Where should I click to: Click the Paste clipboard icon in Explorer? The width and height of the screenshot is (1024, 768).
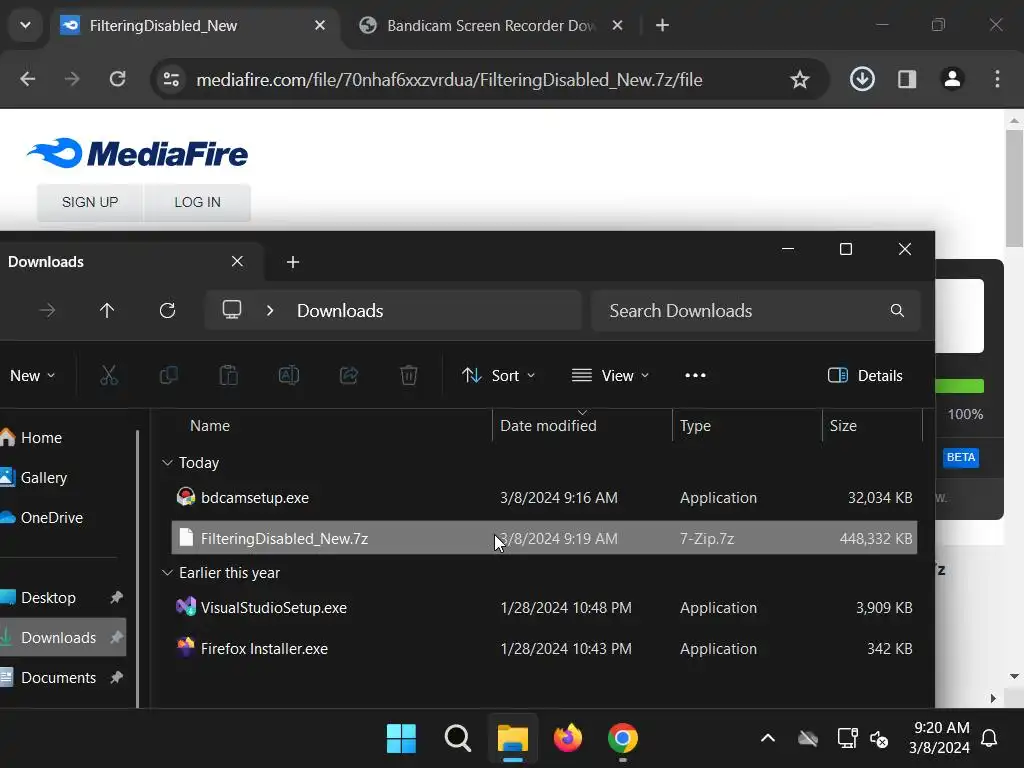pyautogui.click(x=229, y=376)
